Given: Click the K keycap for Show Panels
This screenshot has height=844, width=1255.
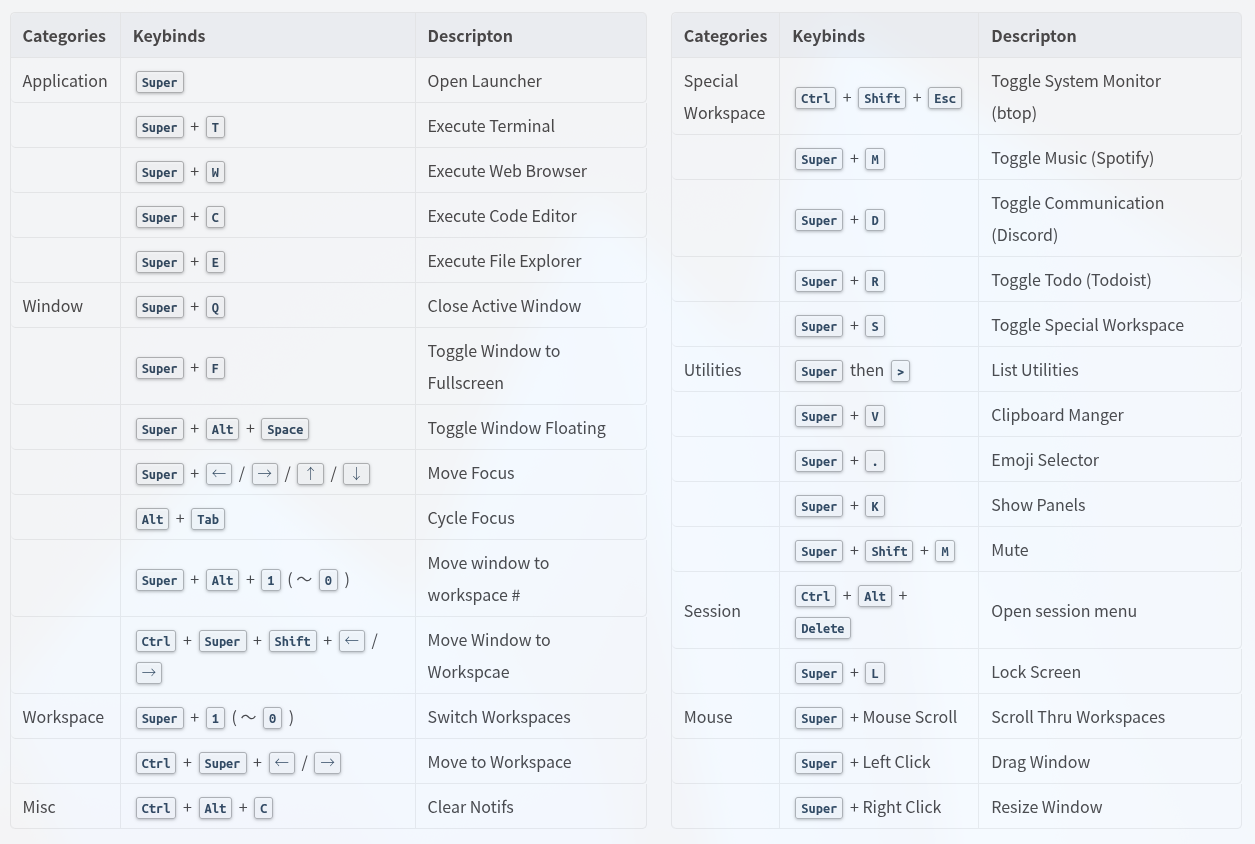Looking at the screenshot, I should pyautogui.click(x=875, y=506).
